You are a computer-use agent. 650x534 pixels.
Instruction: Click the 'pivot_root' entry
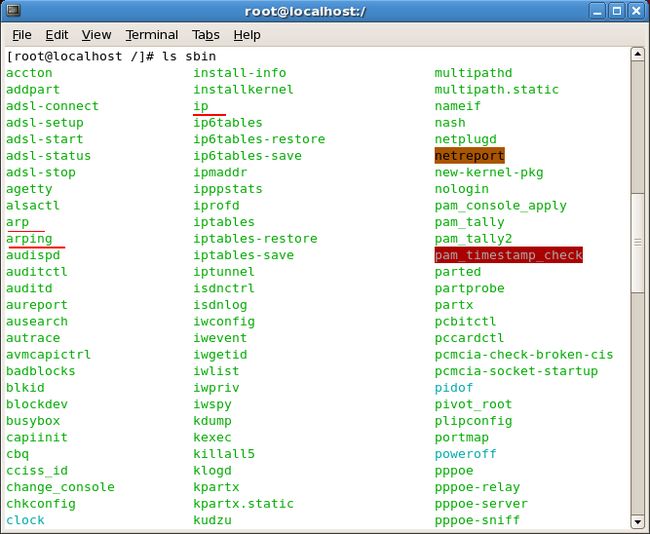[x=473, y=404]
